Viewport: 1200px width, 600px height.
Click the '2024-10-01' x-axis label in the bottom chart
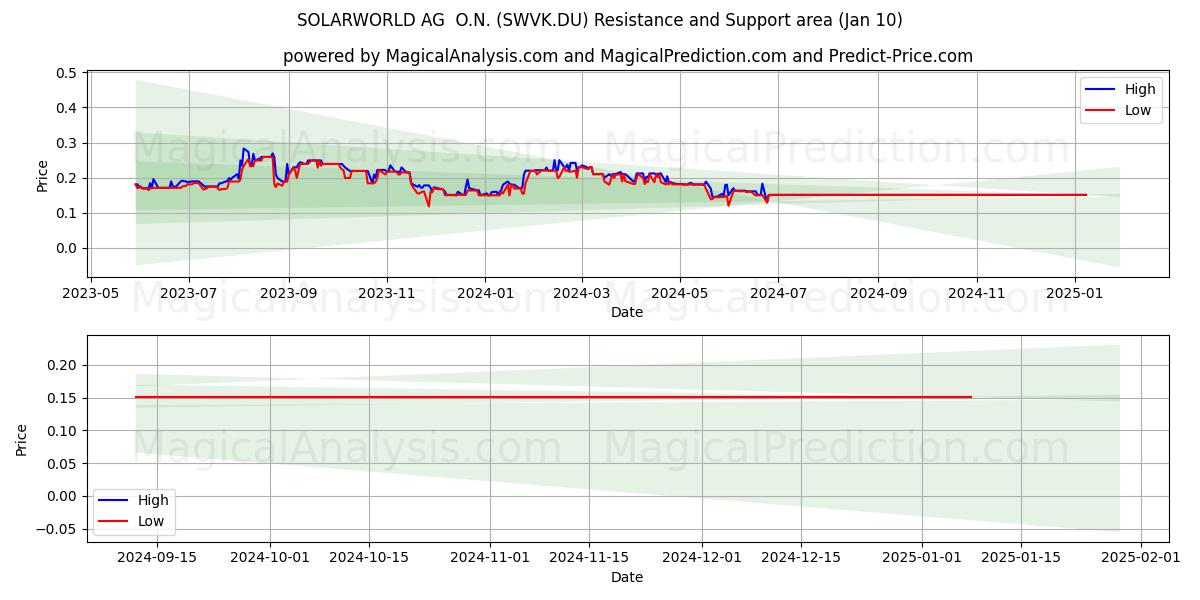(x=269, y=559)
